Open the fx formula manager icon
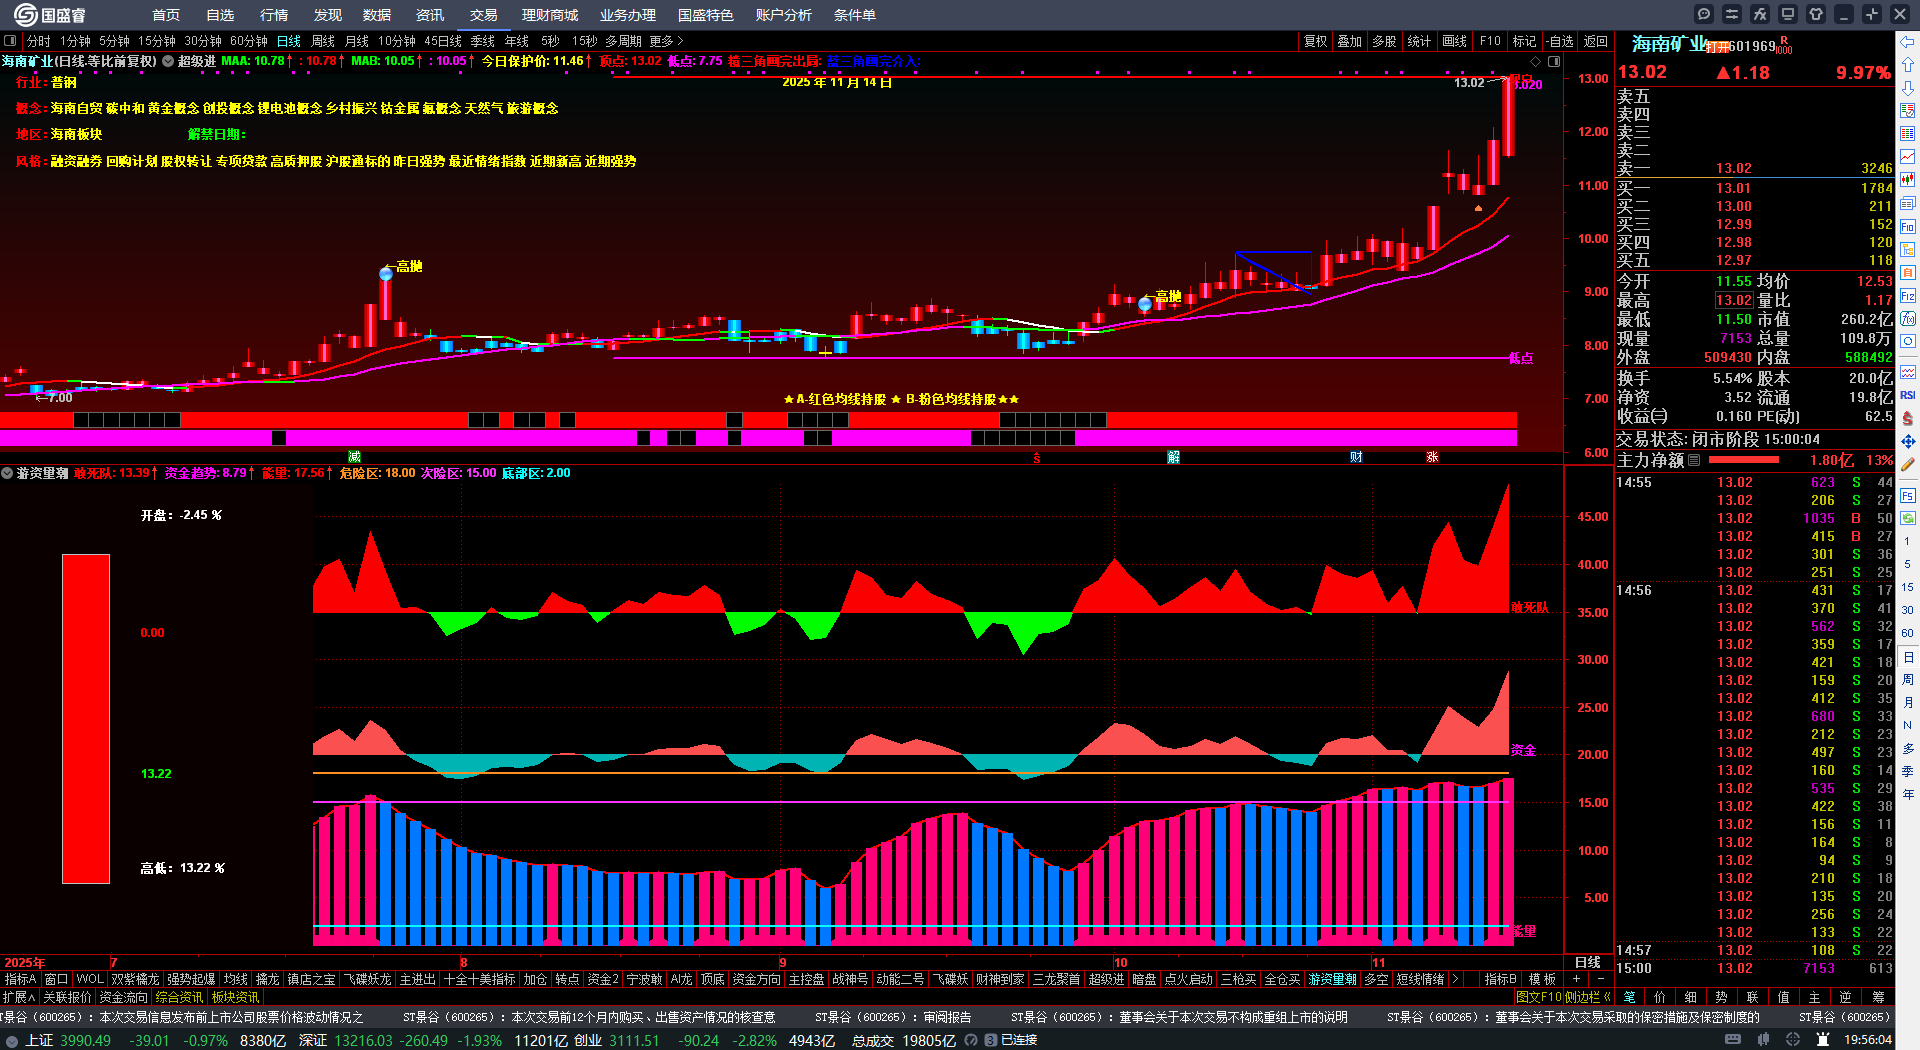This screenshot has height=1050, width=1920. pos(1760,14)
